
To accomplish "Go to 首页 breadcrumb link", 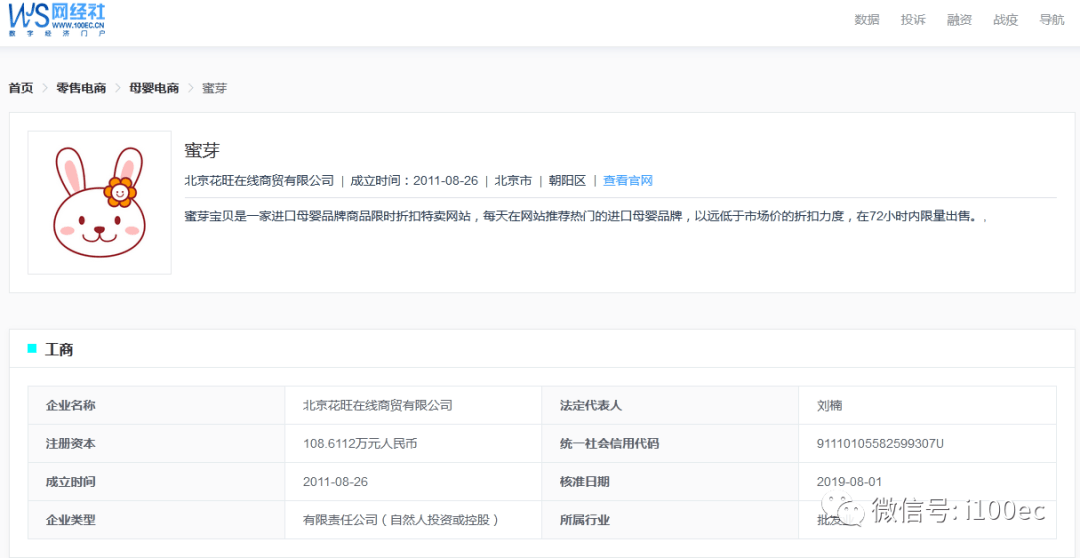I will pos(21,88).
